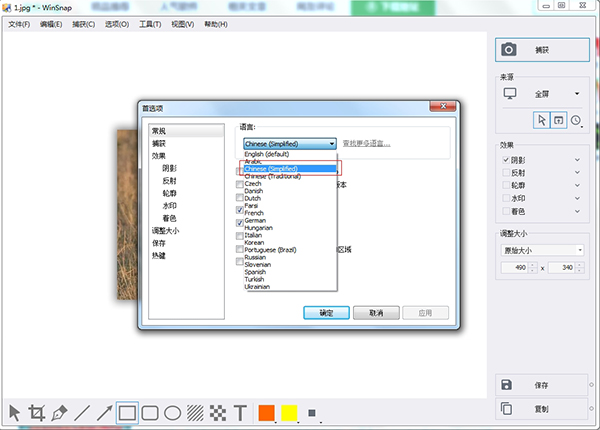The height and width of the screenshot is (430, 600).
Task: Toggle the 阴影 shadow effect checkbox
Action: 506,160
